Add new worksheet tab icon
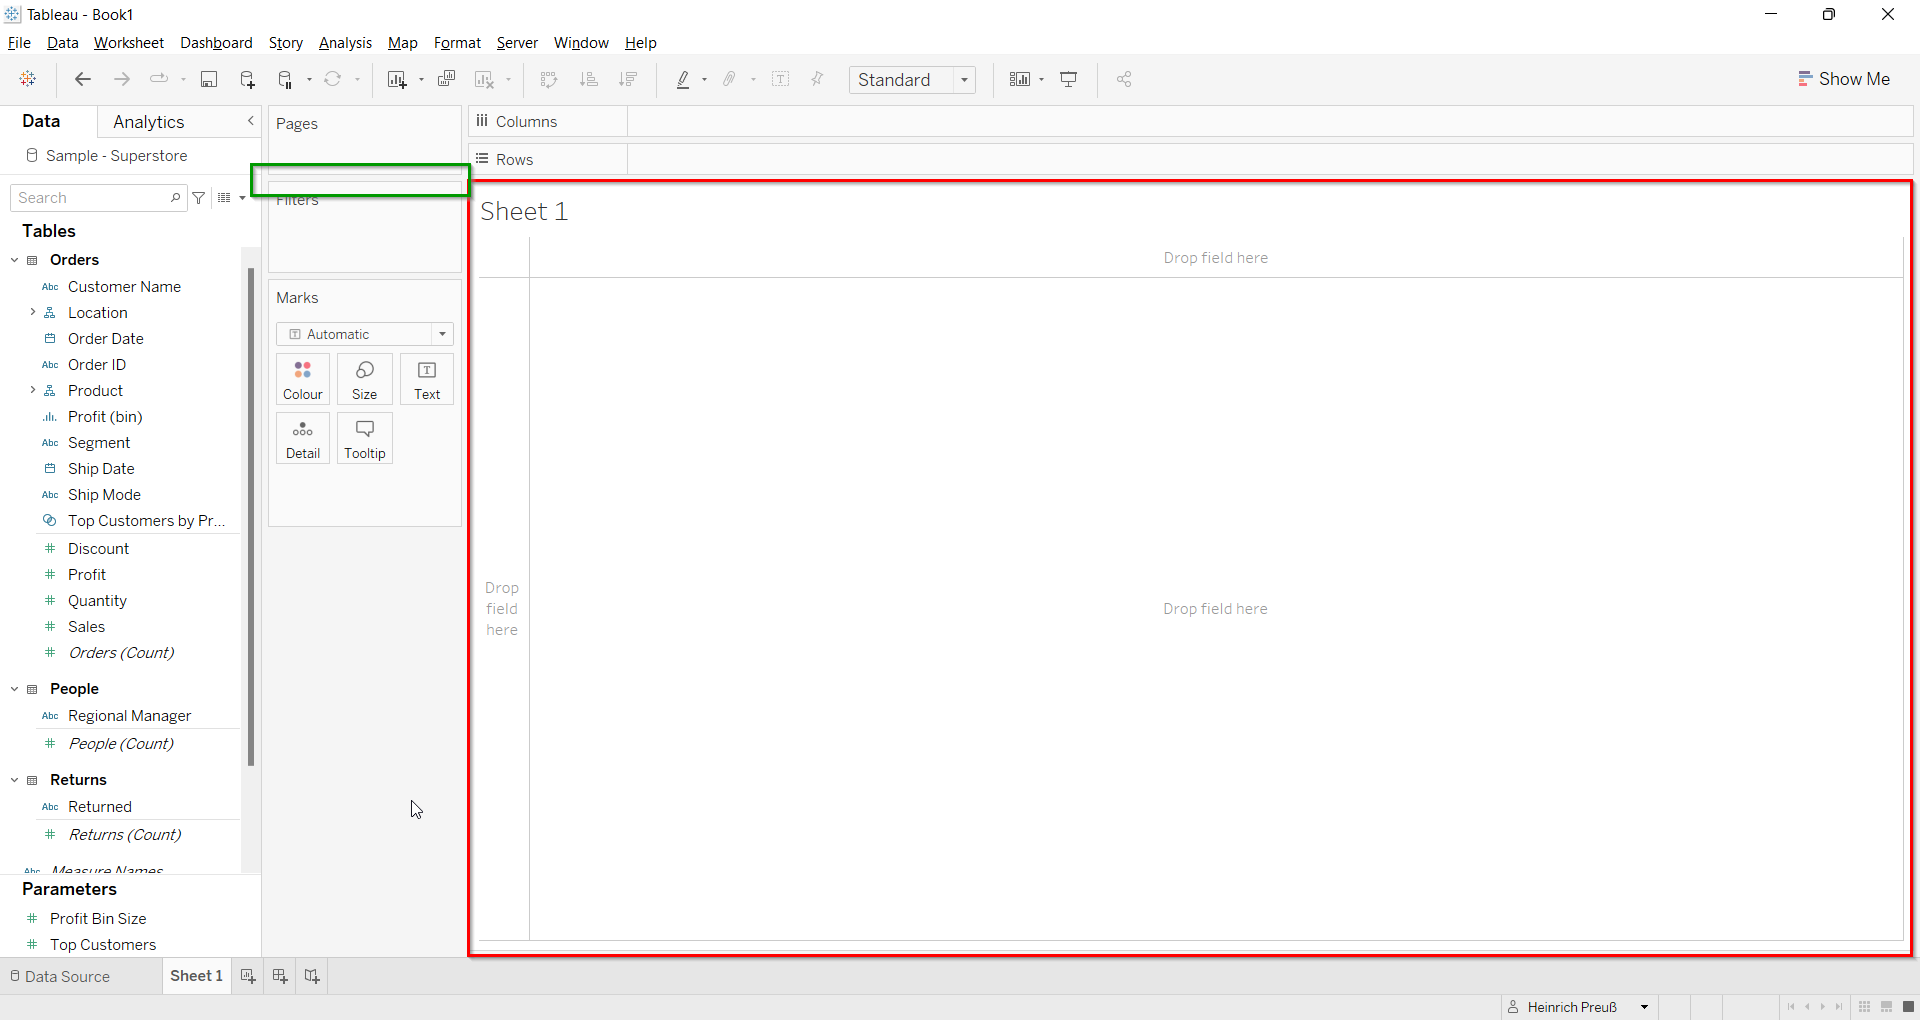Screen dimensions: 1920x1020 [248, 976]
